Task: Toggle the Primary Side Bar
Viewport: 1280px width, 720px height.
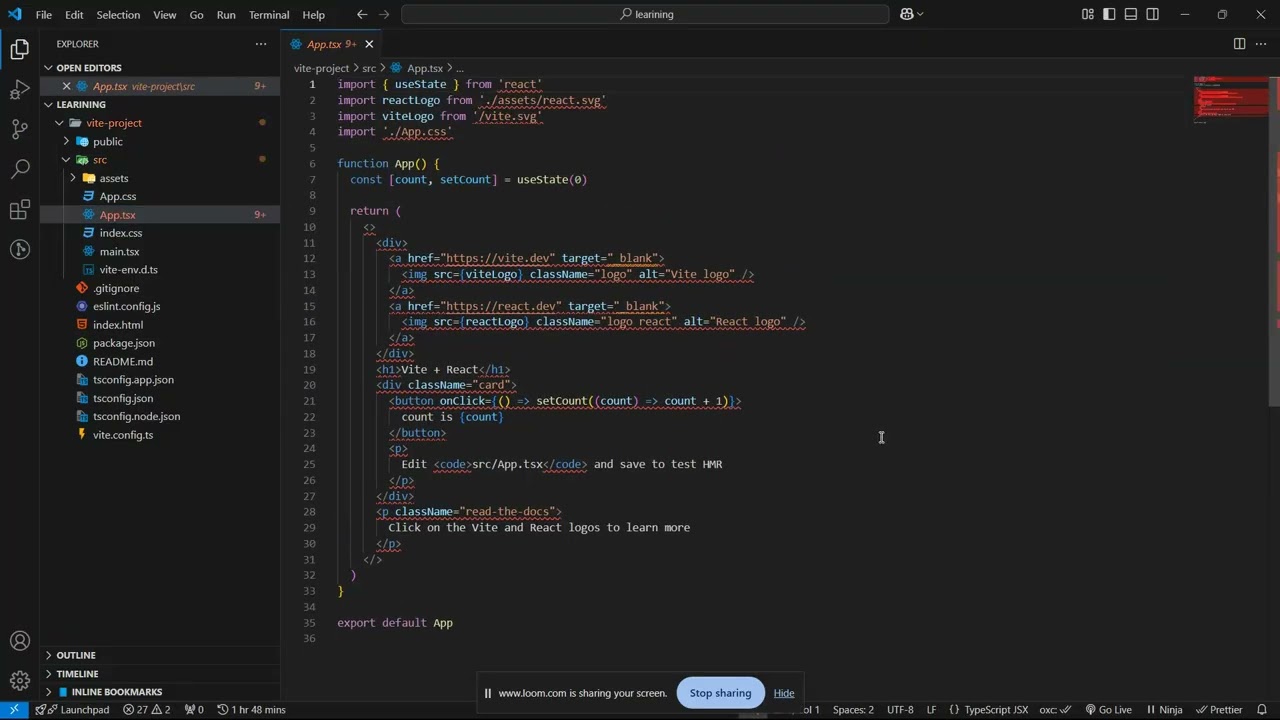Action: click(1109, 14)
